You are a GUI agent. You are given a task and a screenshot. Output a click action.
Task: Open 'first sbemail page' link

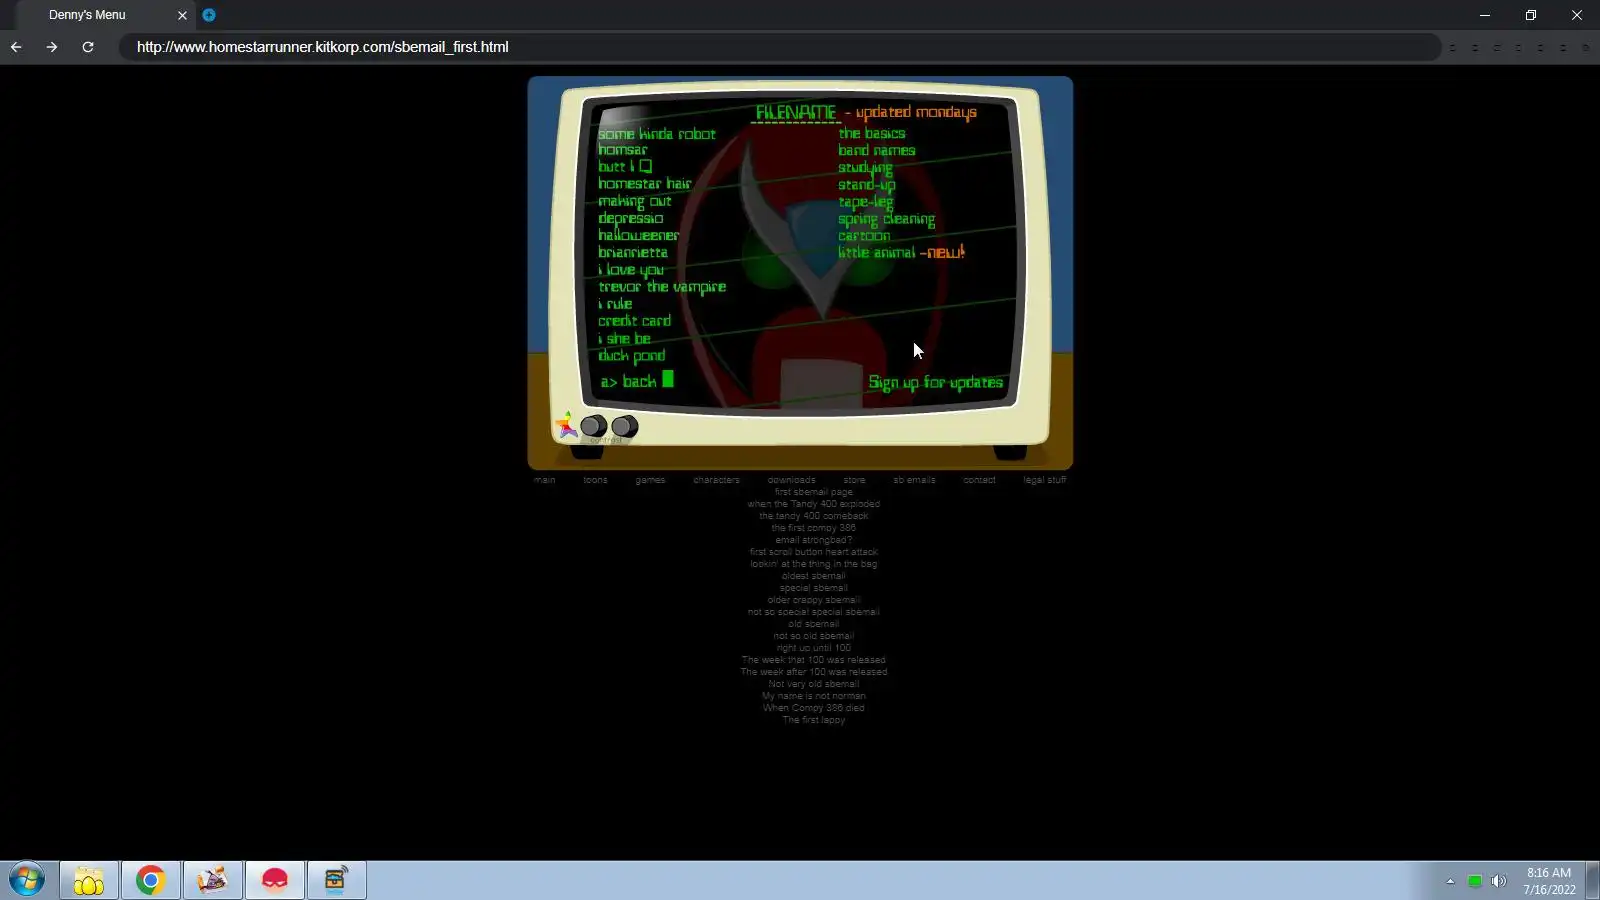click(814, 492)
